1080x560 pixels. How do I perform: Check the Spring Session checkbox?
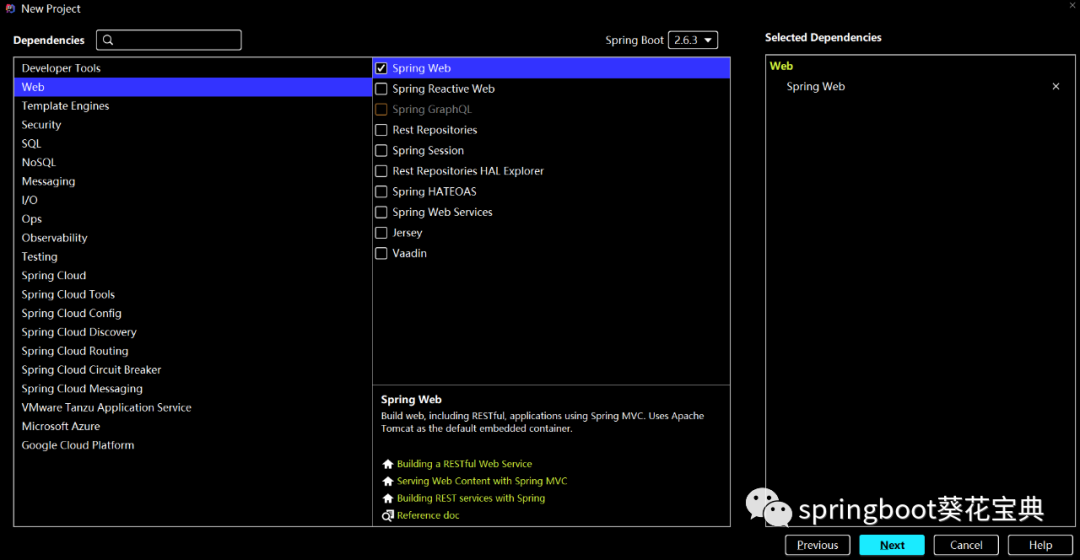[x=381, y=151]
